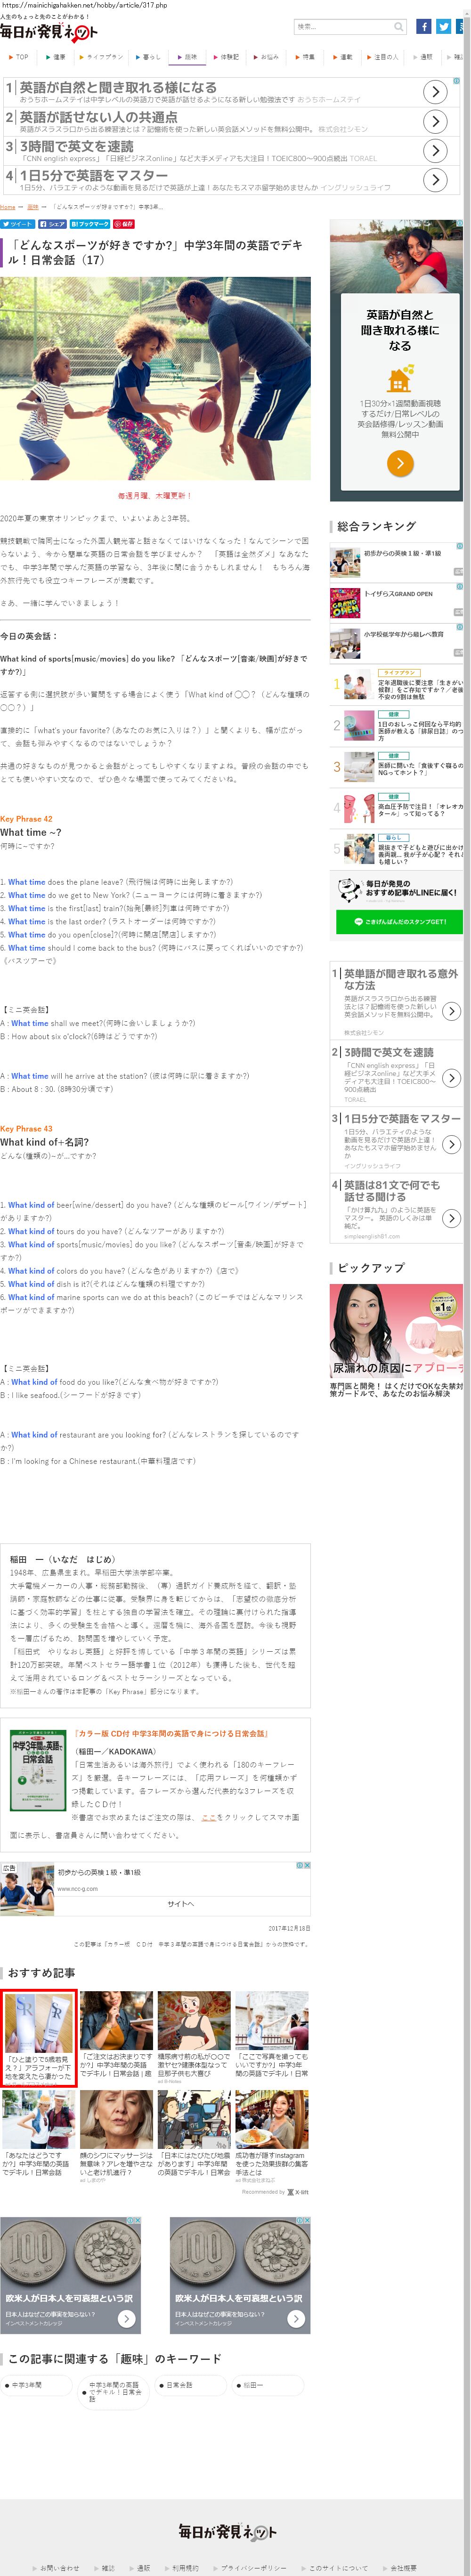Open 趣味 navigation menu item

click(x=187, y=57)
